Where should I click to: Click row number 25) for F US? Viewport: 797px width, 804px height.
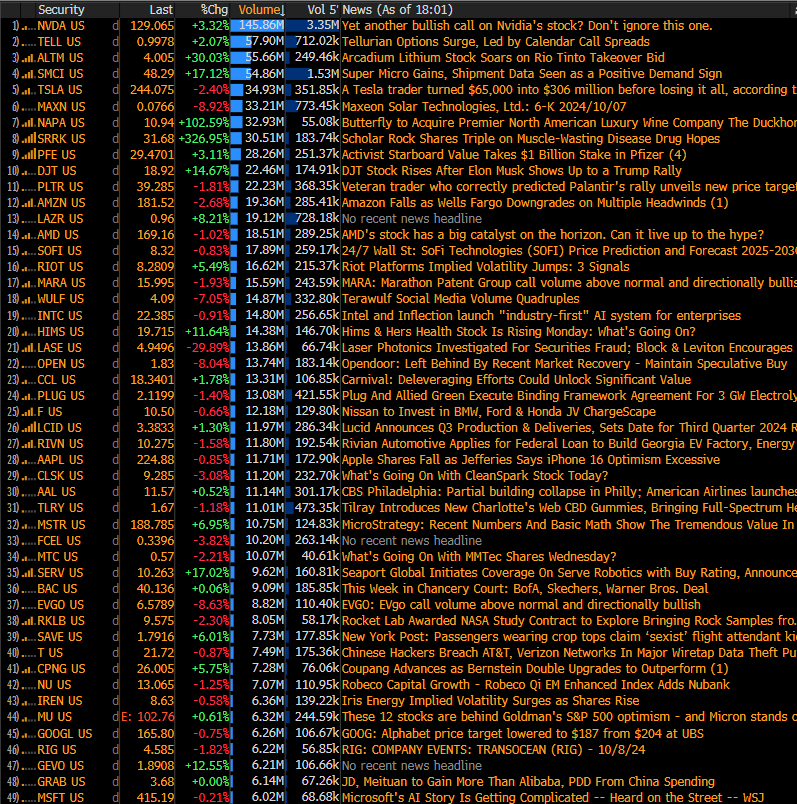point(13,412)
